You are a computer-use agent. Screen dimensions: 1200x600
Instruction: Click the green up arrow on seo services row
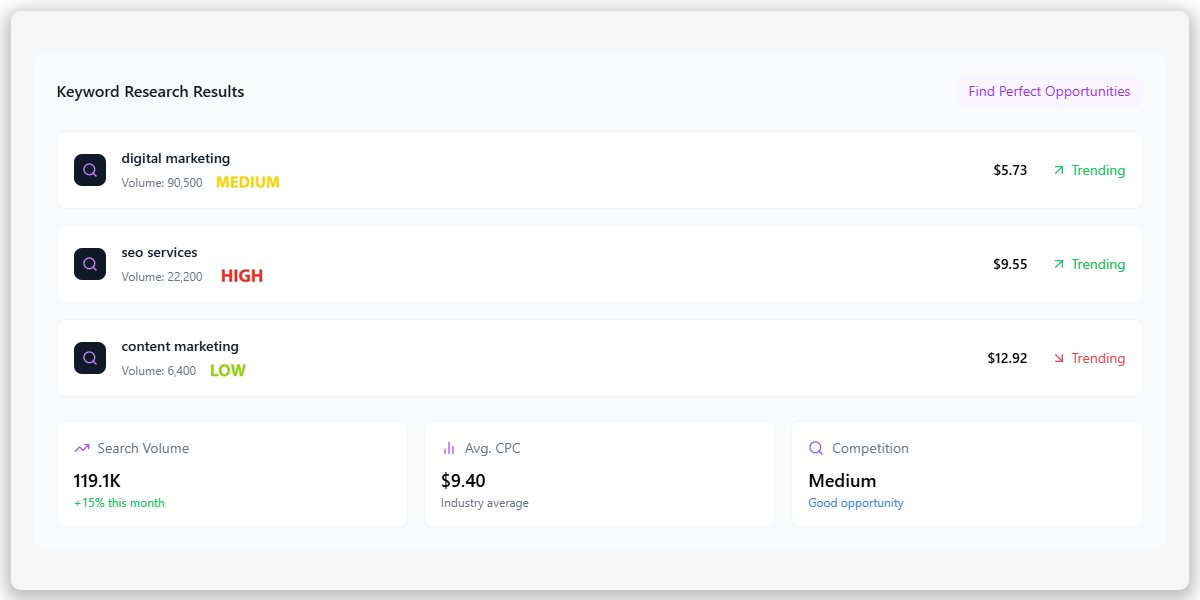[x=1059, y=264]
